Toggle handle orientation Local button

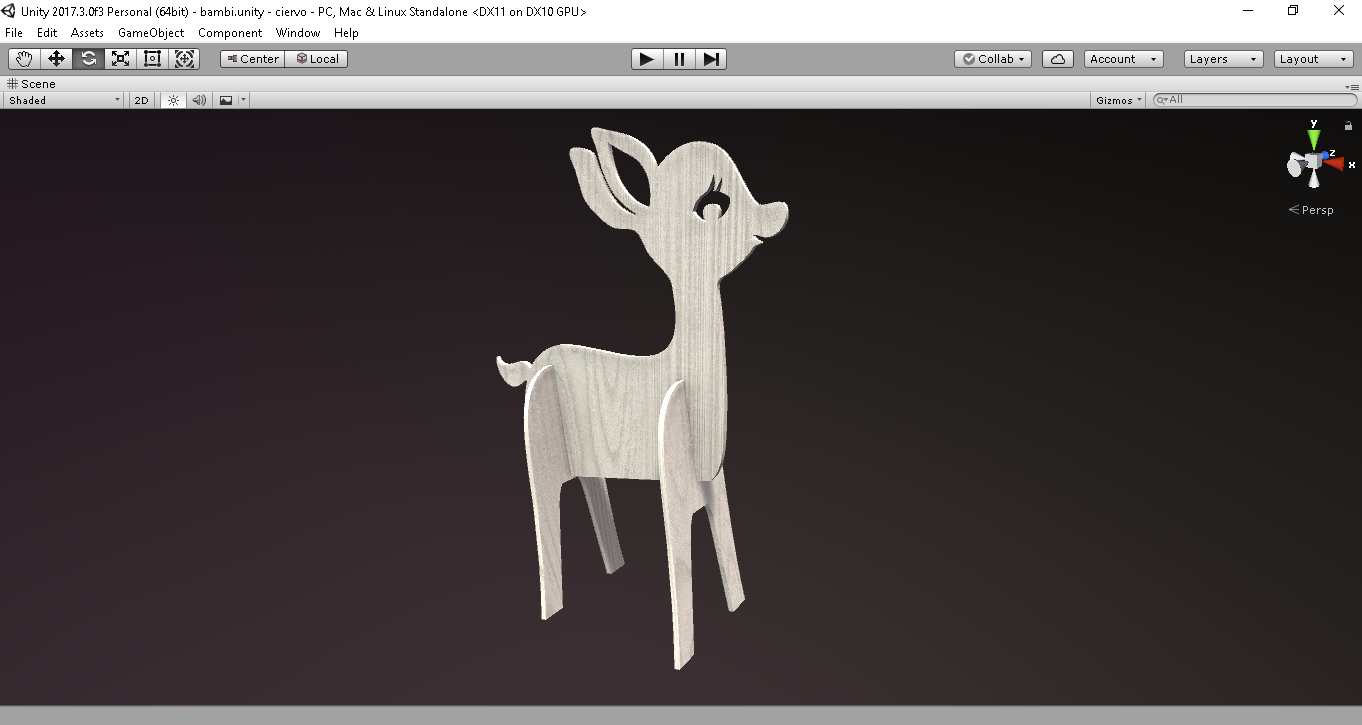(316, 59)
